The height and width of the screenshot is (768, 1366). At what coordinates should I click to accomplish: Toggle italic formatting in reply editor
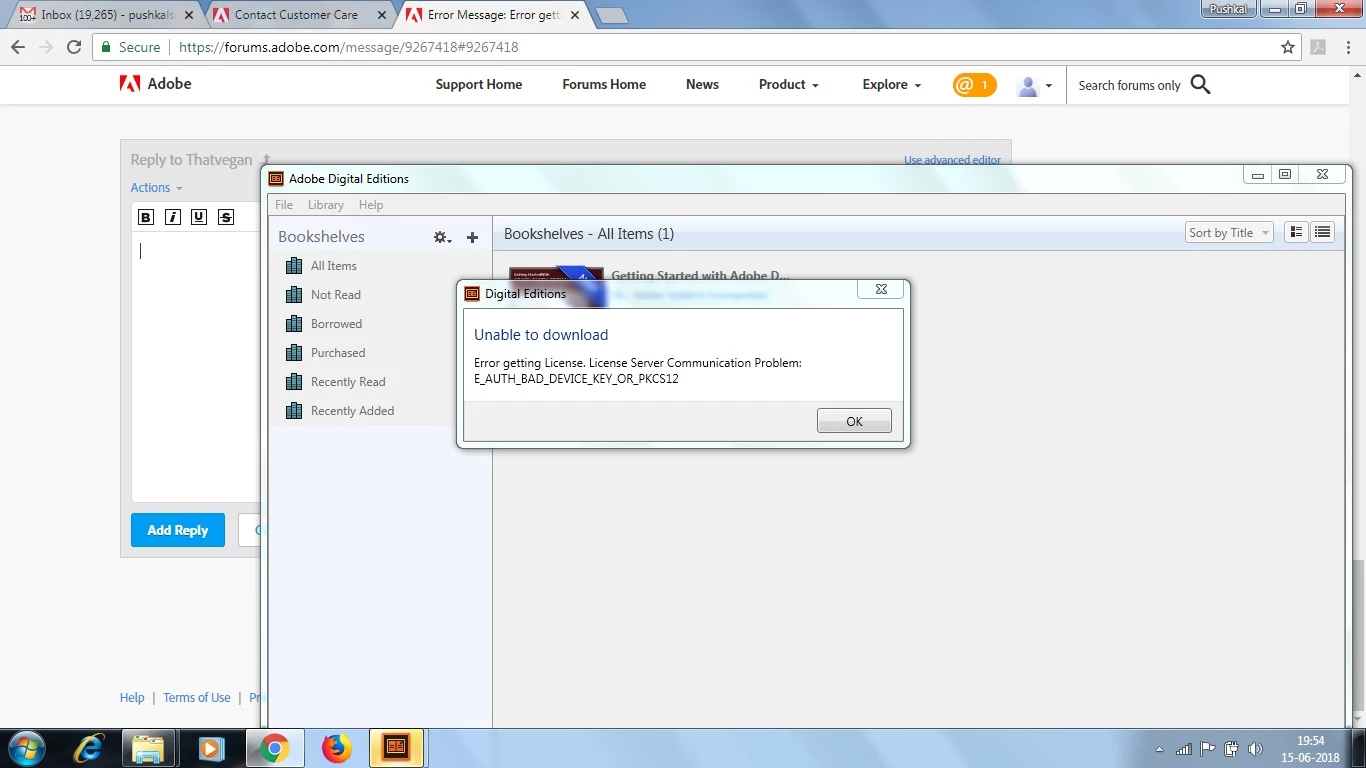pyautogui.click(x=173, y=217)
